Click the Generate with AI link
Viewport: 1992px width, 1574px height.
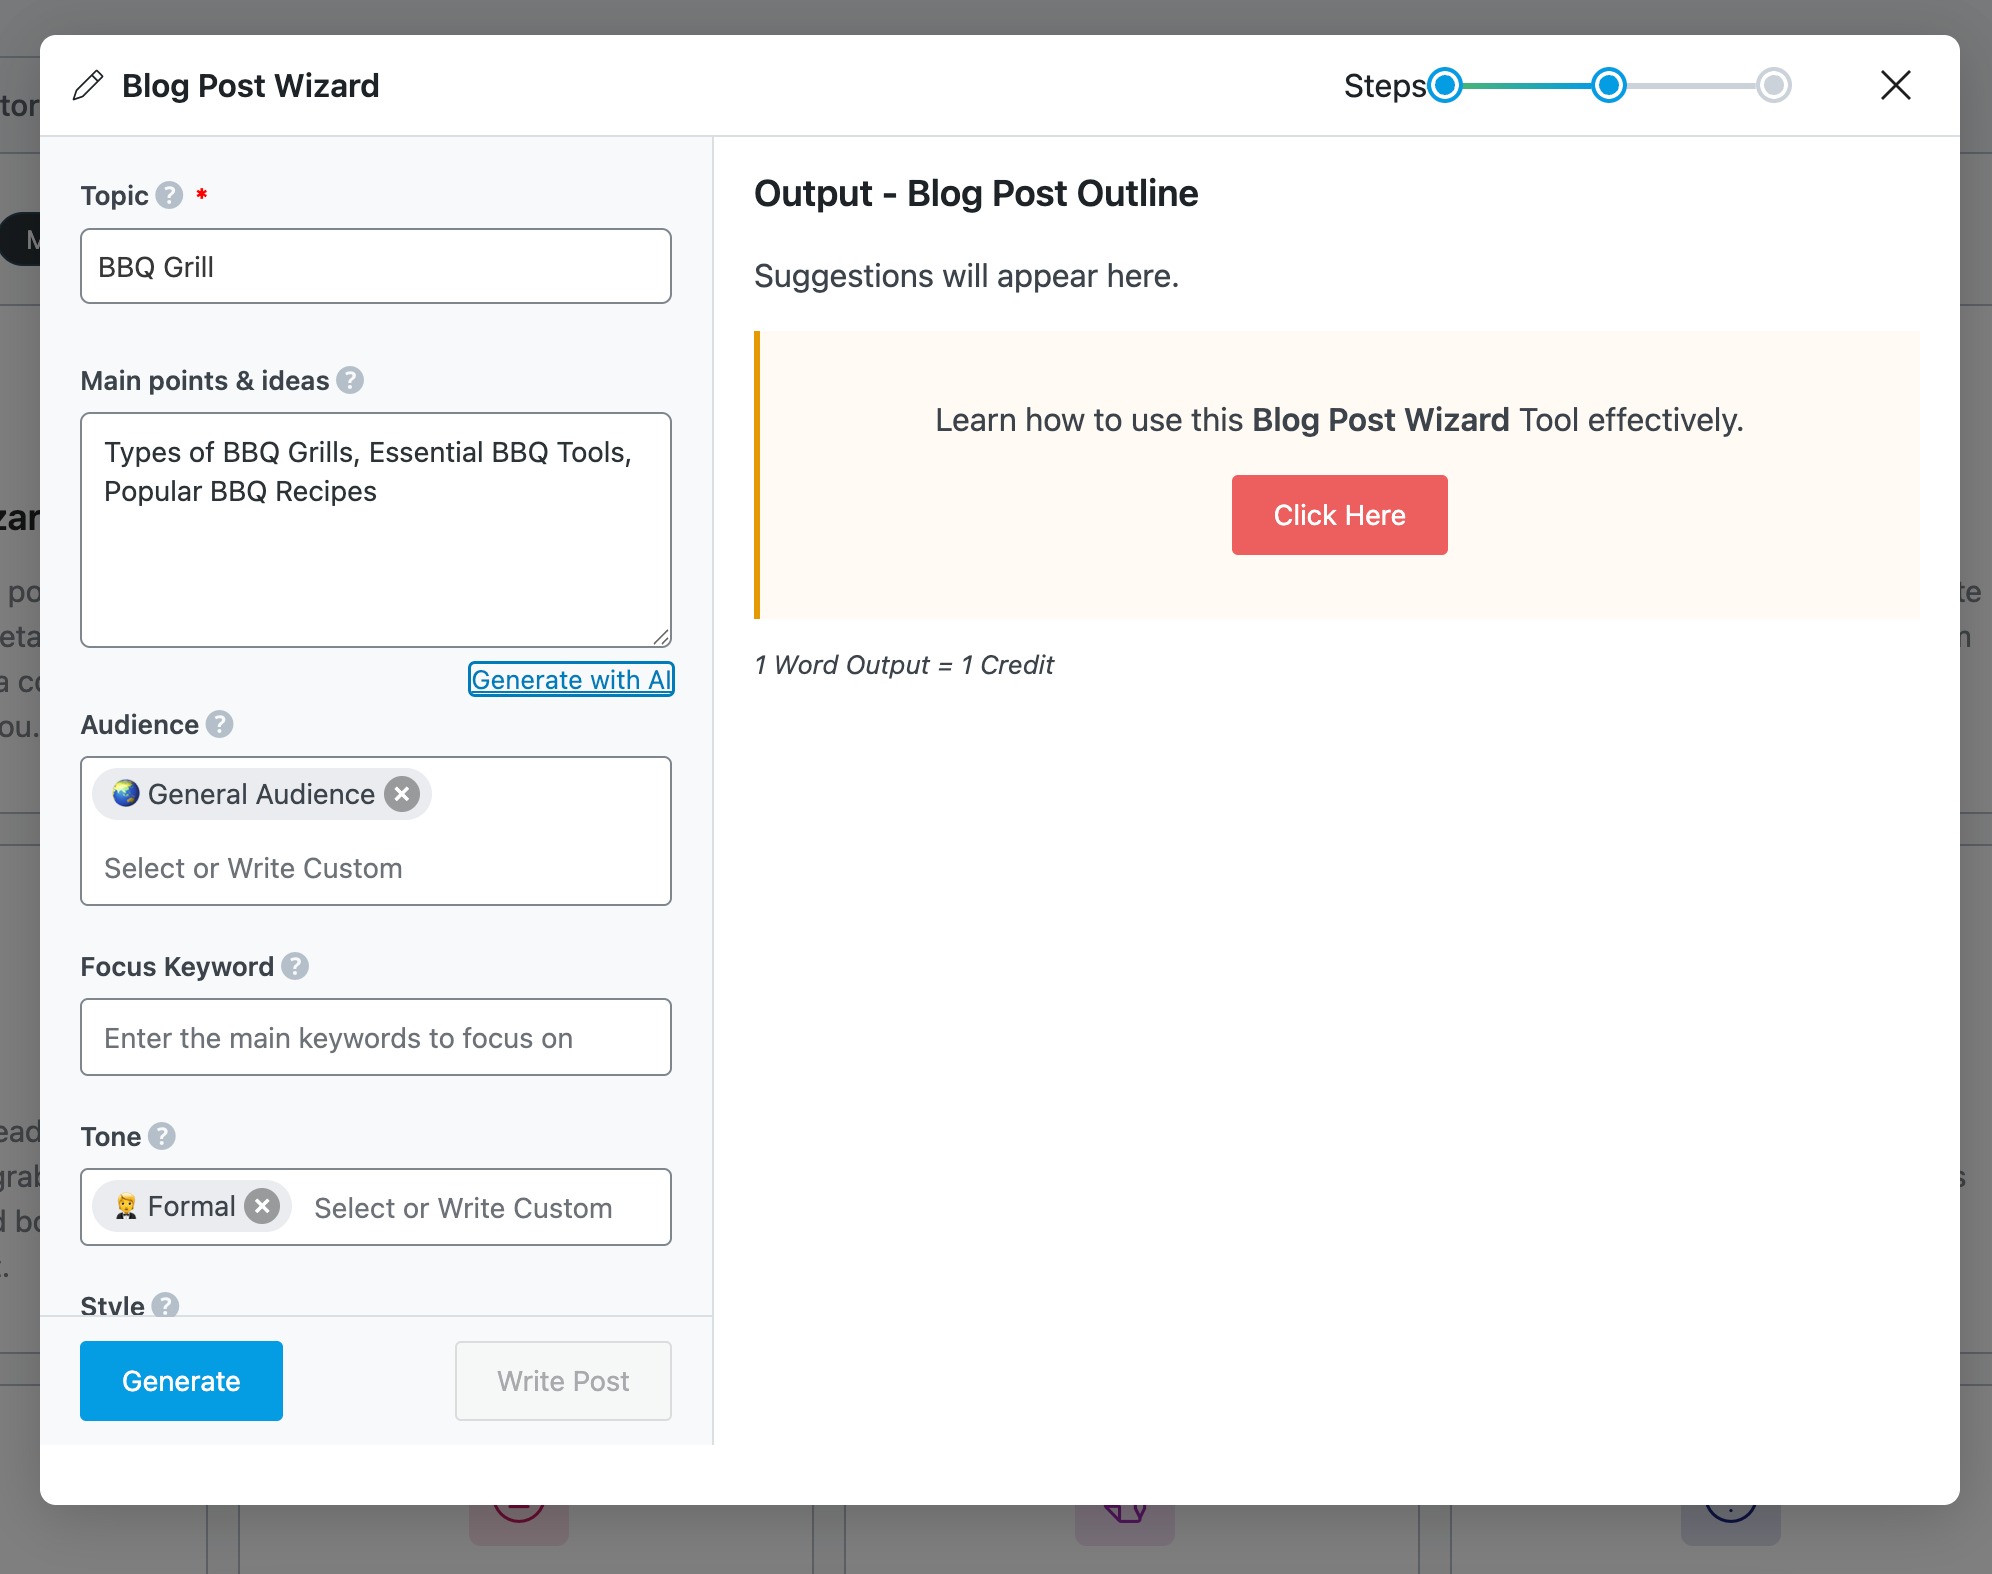(571, 679)
